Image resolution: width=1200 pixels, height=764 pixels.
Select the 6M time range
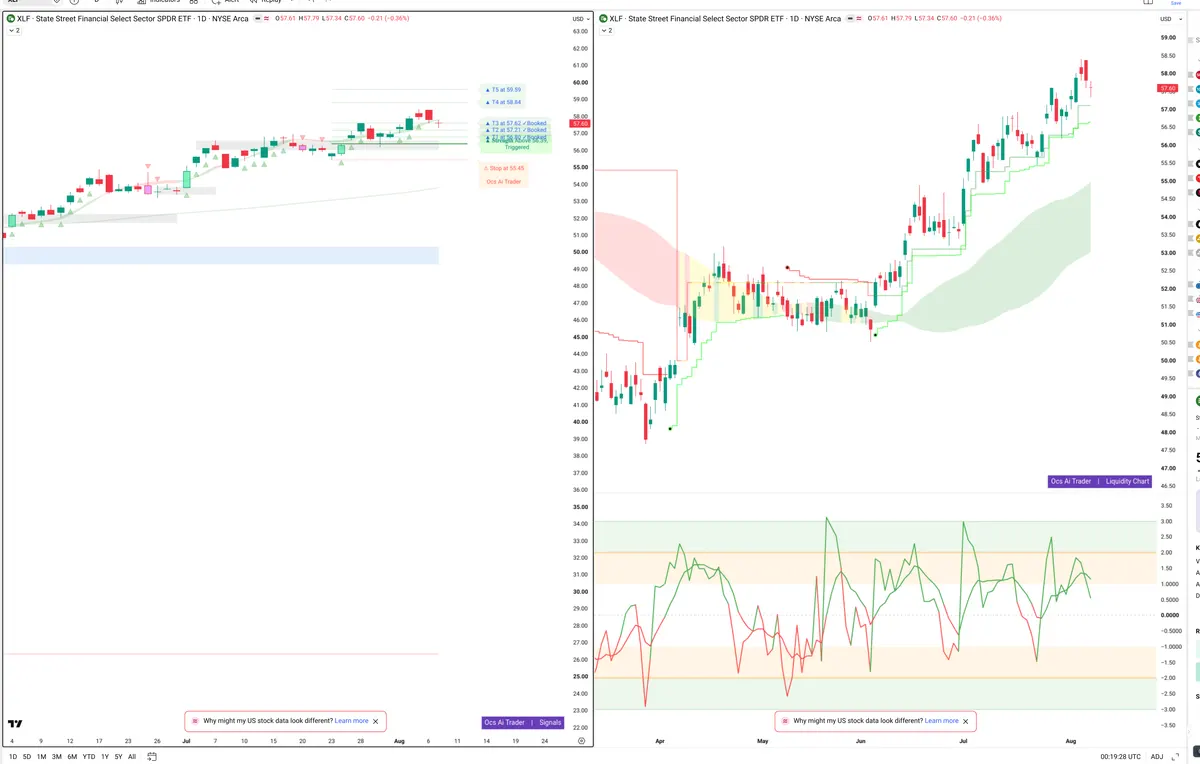[x=72, y=757]
